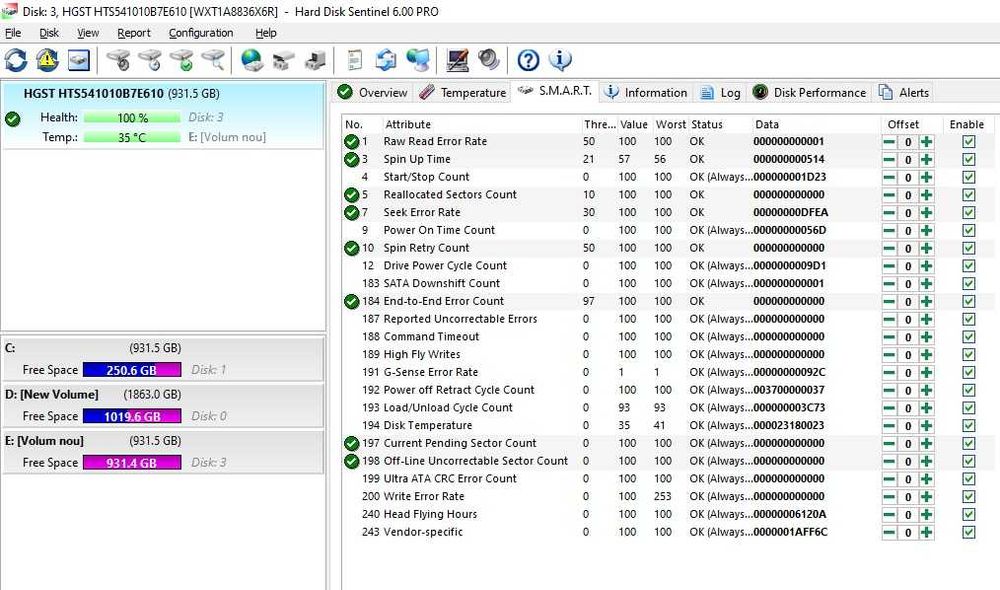The image size is (1000, 590).
Task: Click the green health check icon beside HGST disk
Action: (x=13, y=119)
